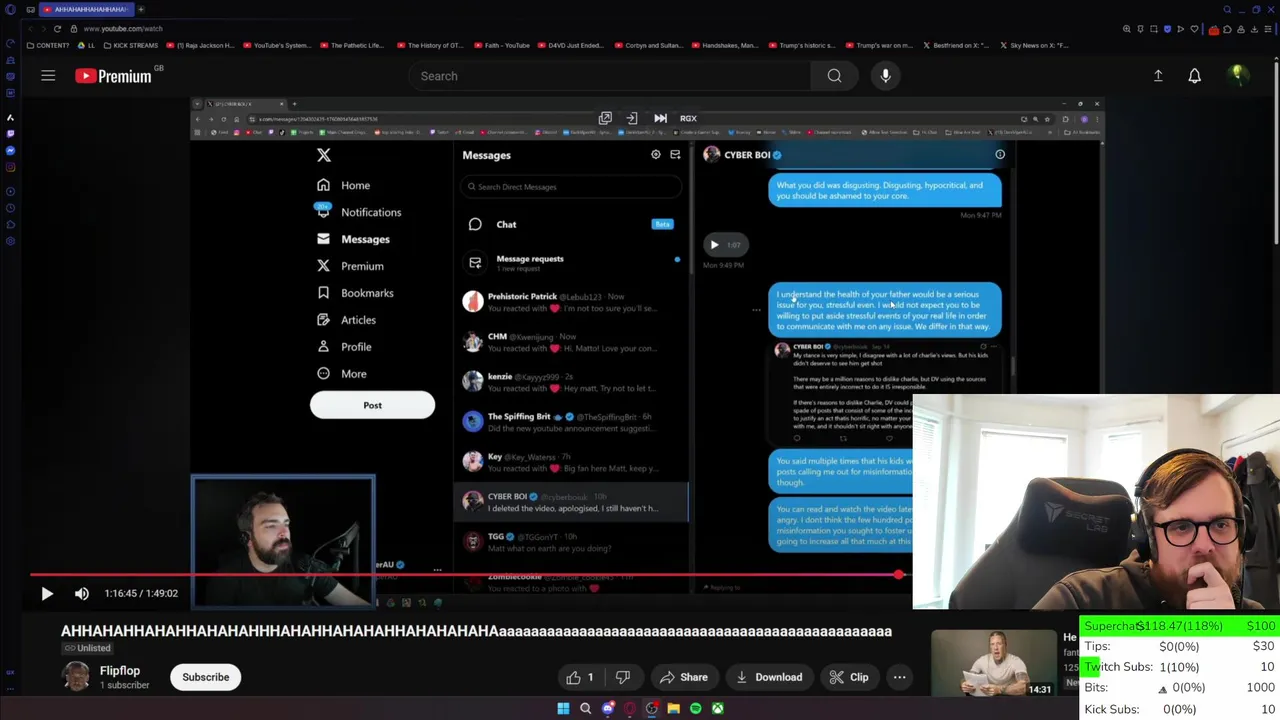Click the search magnifier button
Viewport: 1280px width, 720px height.
[x=834, y=76]
